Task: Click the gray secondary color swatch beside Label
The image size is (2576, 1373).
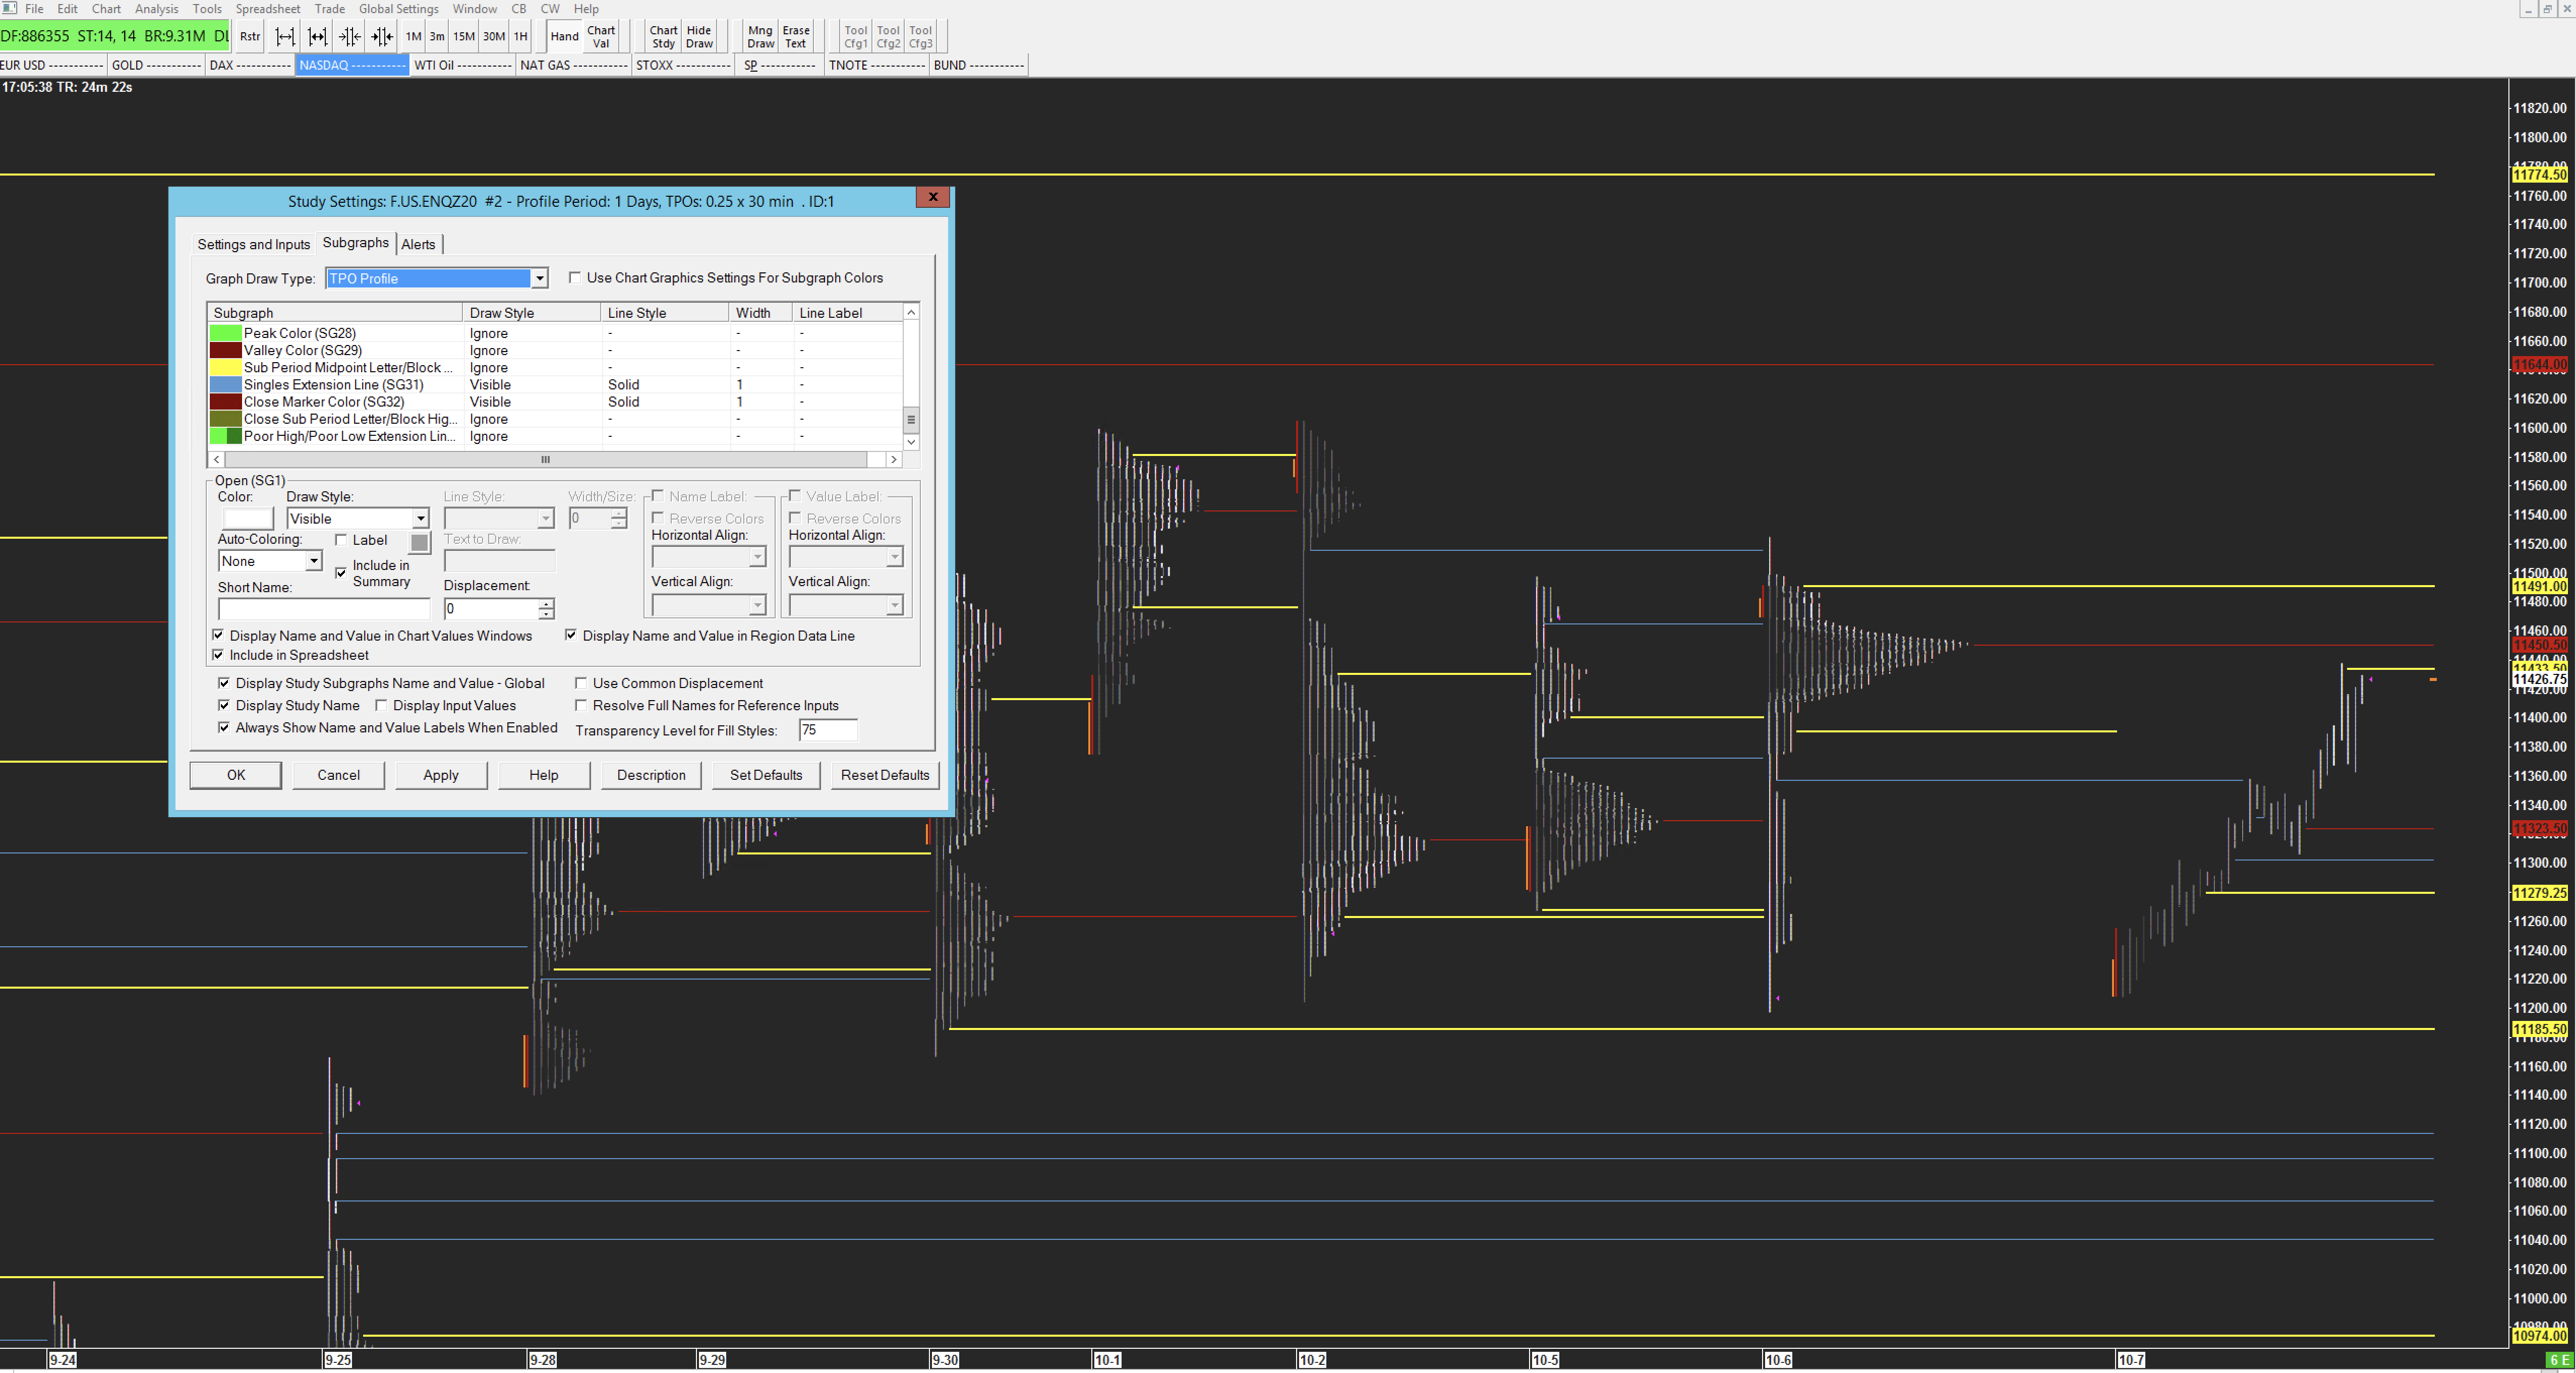Action: pyautogui.click(x=420, y=542)
